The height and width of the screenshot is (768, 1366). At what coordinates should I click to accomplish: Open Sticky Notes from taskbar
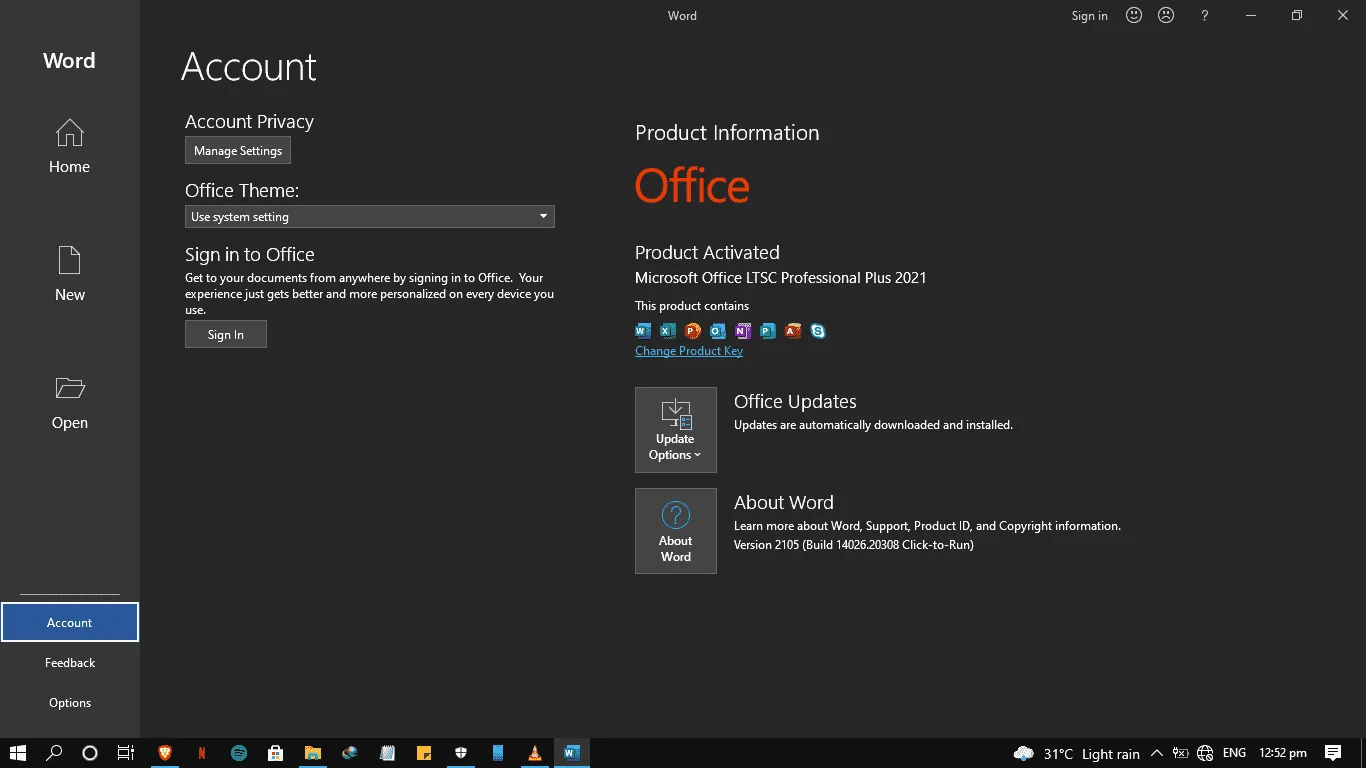click(424, 753)
